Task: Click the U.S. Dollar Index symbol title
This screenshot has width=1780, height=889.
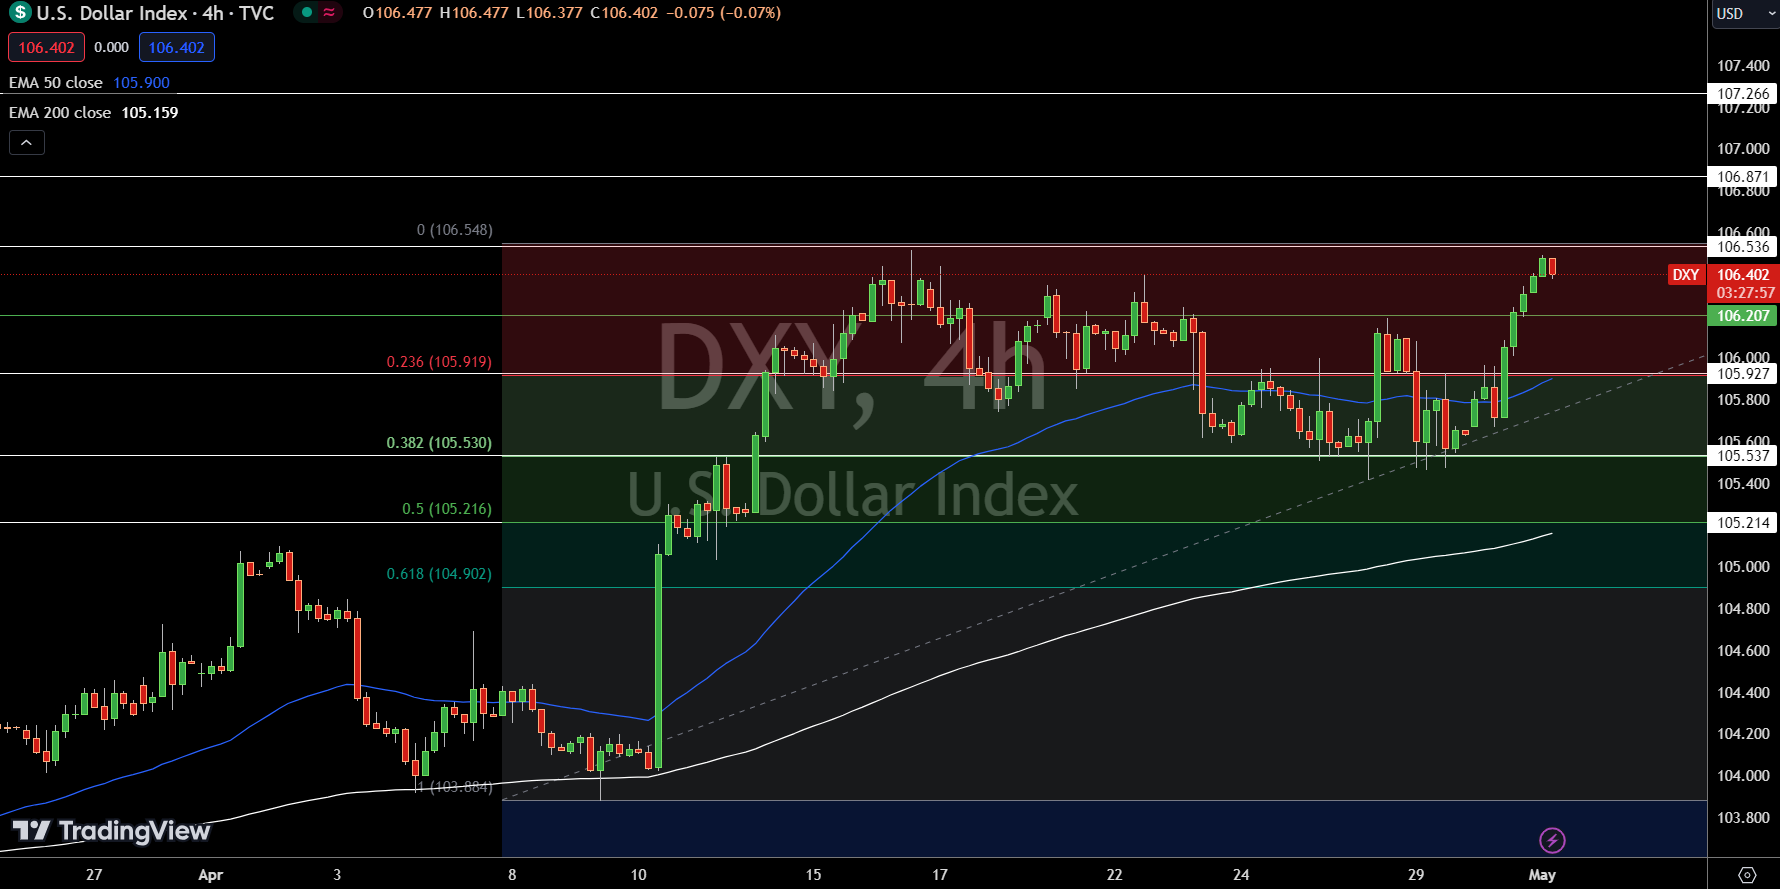Action: click(155, 13)
